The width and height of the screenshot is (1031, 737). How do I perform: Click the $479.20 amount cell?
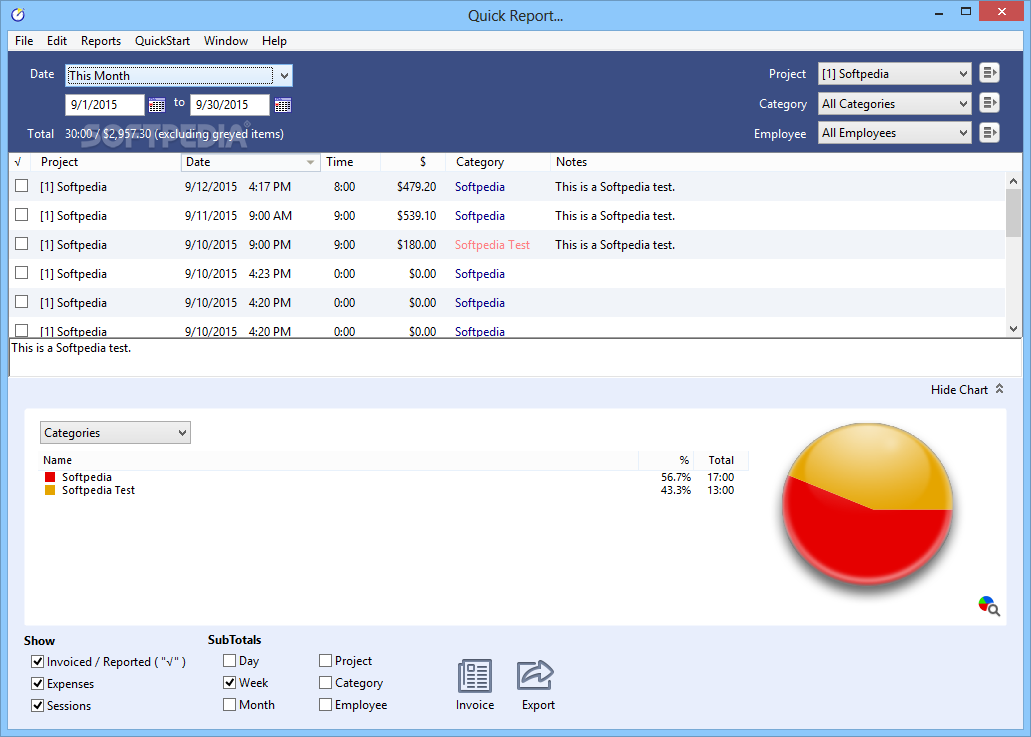[416, 187]
